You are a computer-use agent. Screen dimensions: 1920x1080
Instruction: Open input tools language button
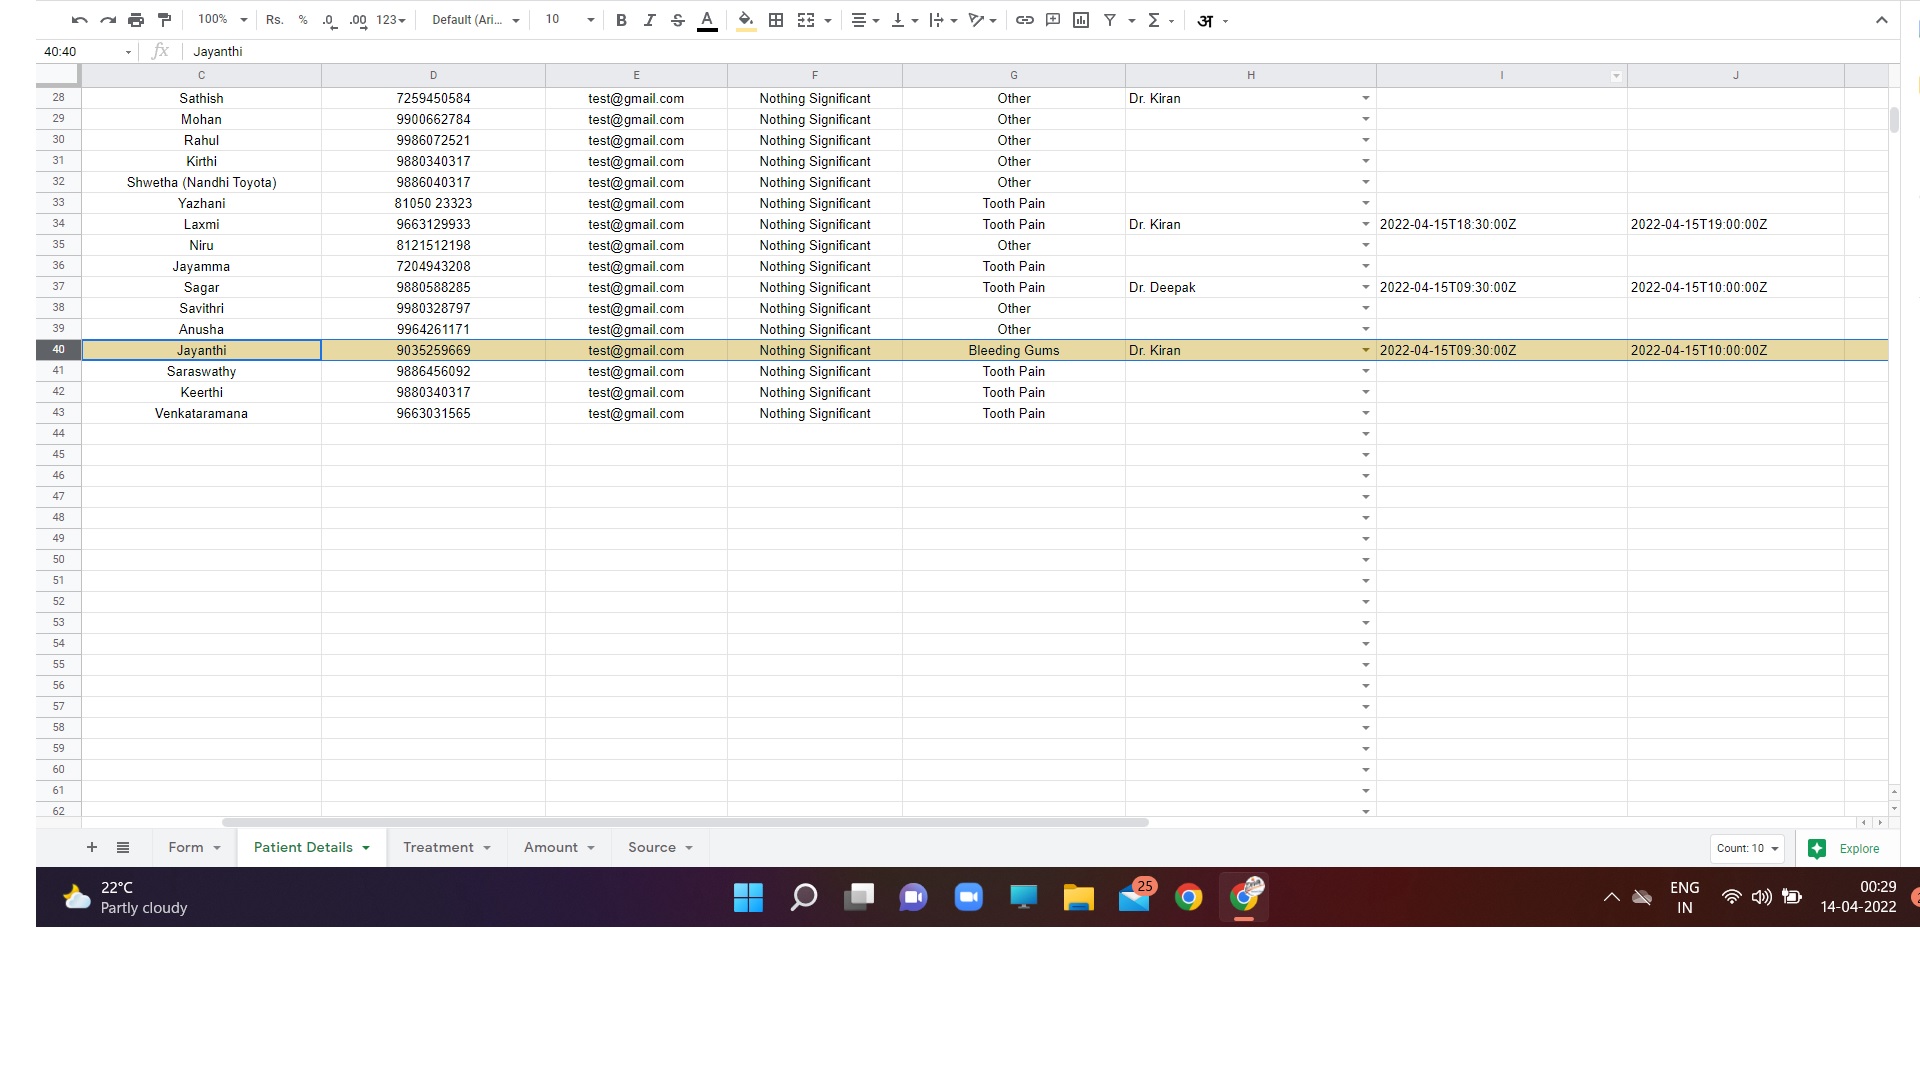tap(1205, 21)
